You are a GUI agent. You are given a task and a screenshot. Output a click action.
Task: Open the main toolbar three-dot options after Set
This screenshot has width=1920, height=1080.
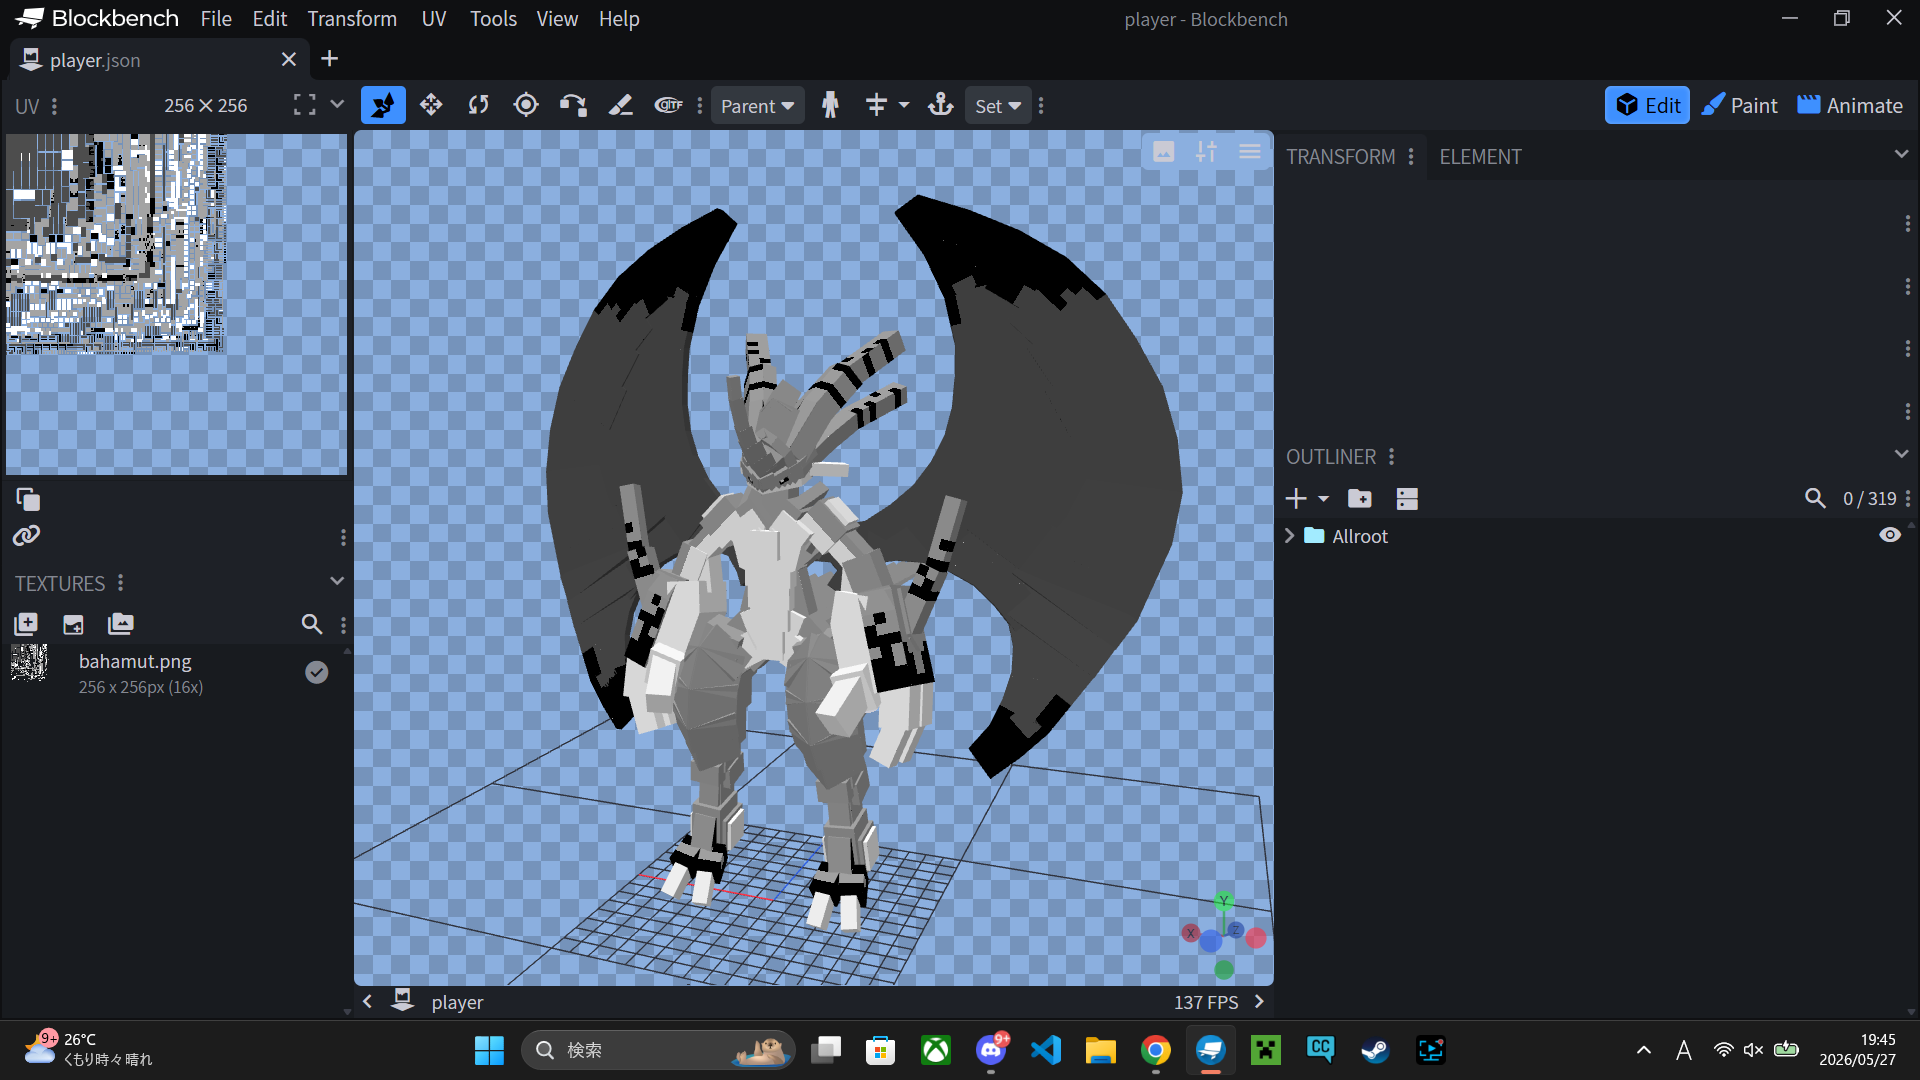1041,106
